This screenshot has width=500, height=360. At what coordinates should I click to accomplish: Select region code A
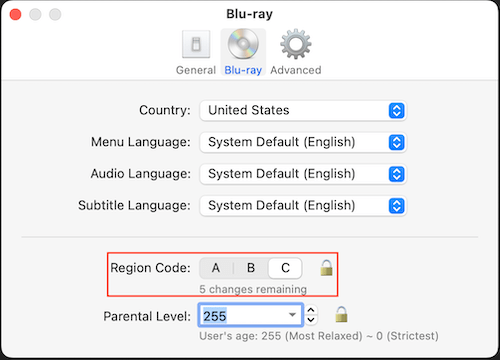[x=216, y=268]
